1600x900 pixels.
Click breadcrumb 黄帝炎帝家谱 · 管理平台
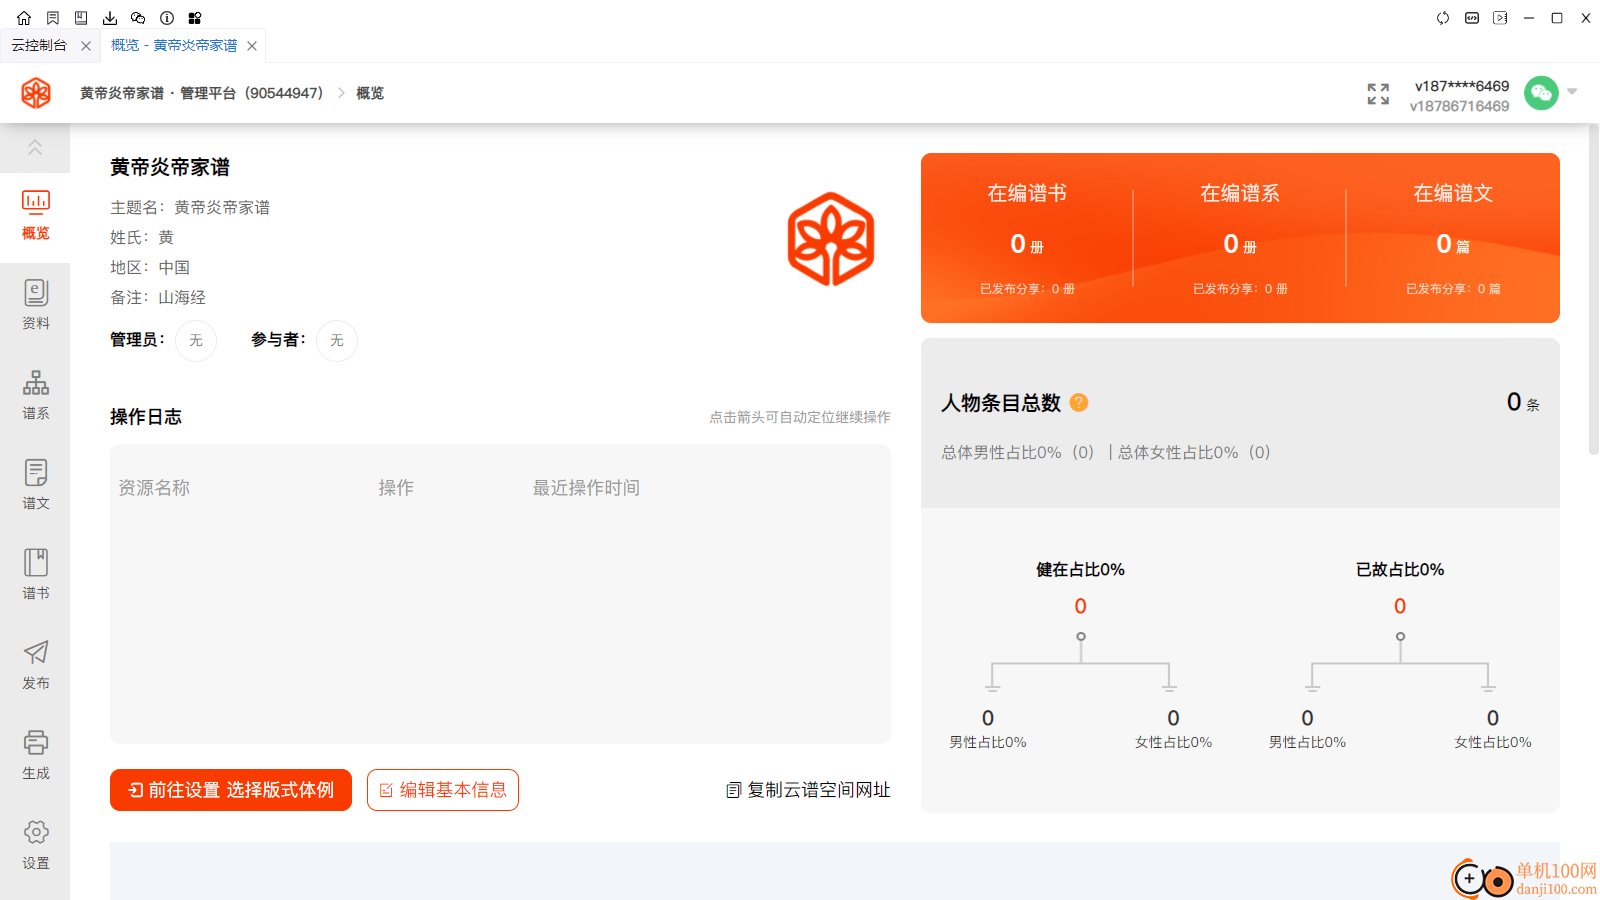(201, 93)
